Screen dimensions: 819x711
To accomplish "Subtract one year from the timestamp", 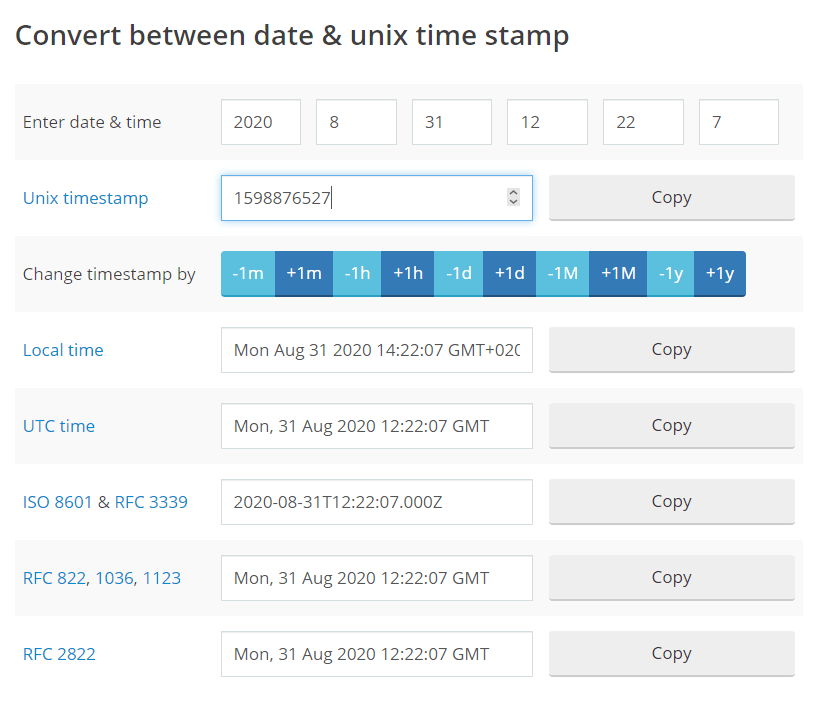I will [669, 273].
